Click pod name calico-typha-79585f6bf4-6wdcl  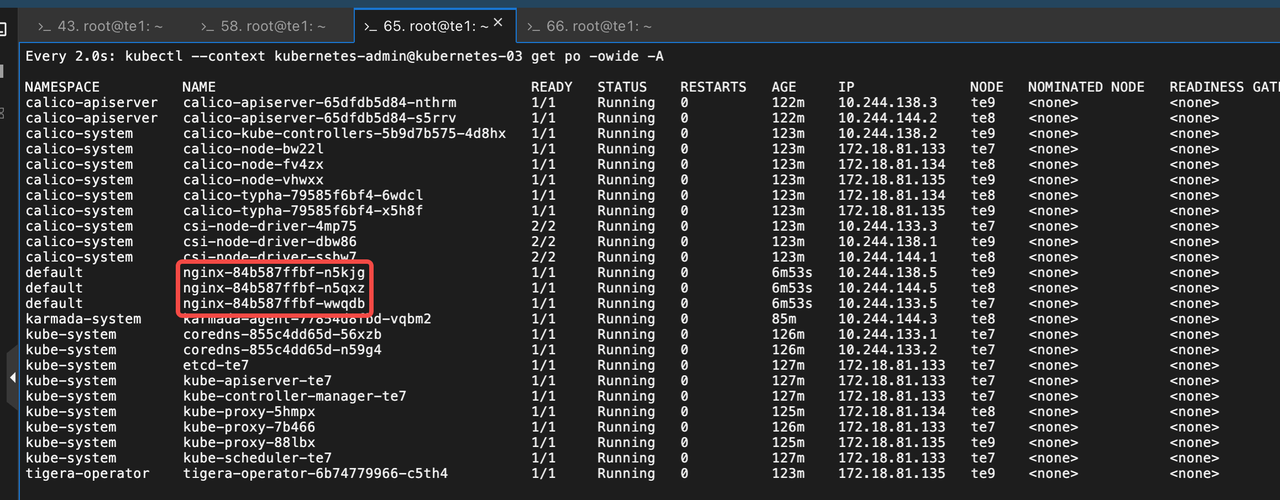click(303, 195)
